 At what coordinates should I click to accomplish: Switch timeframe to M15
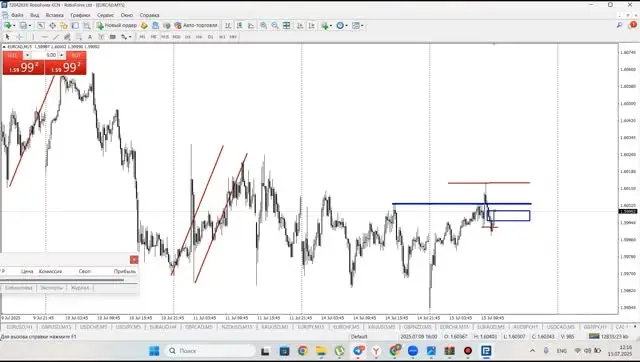[x=164, y=37]
